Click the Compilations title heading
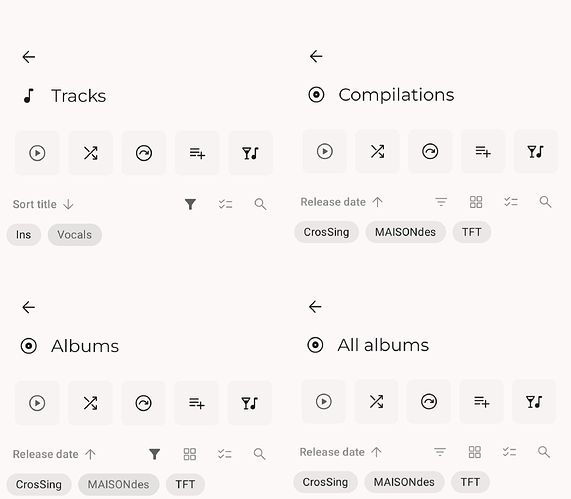 (396, 95)
